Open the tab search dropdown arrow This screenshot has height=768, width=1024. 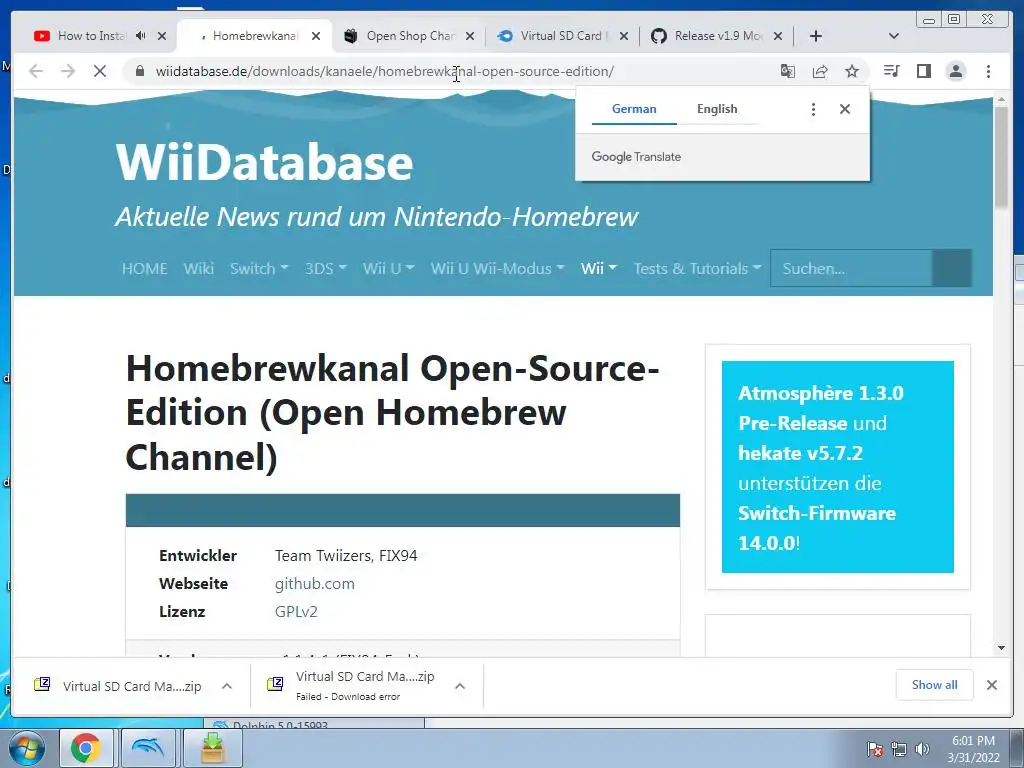tap(894, 36)
